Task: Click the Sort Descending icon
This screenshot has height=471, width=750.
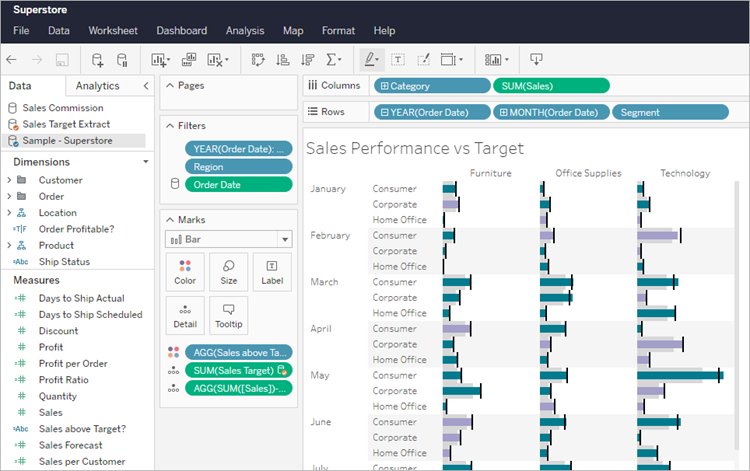Action: [308, 60]
